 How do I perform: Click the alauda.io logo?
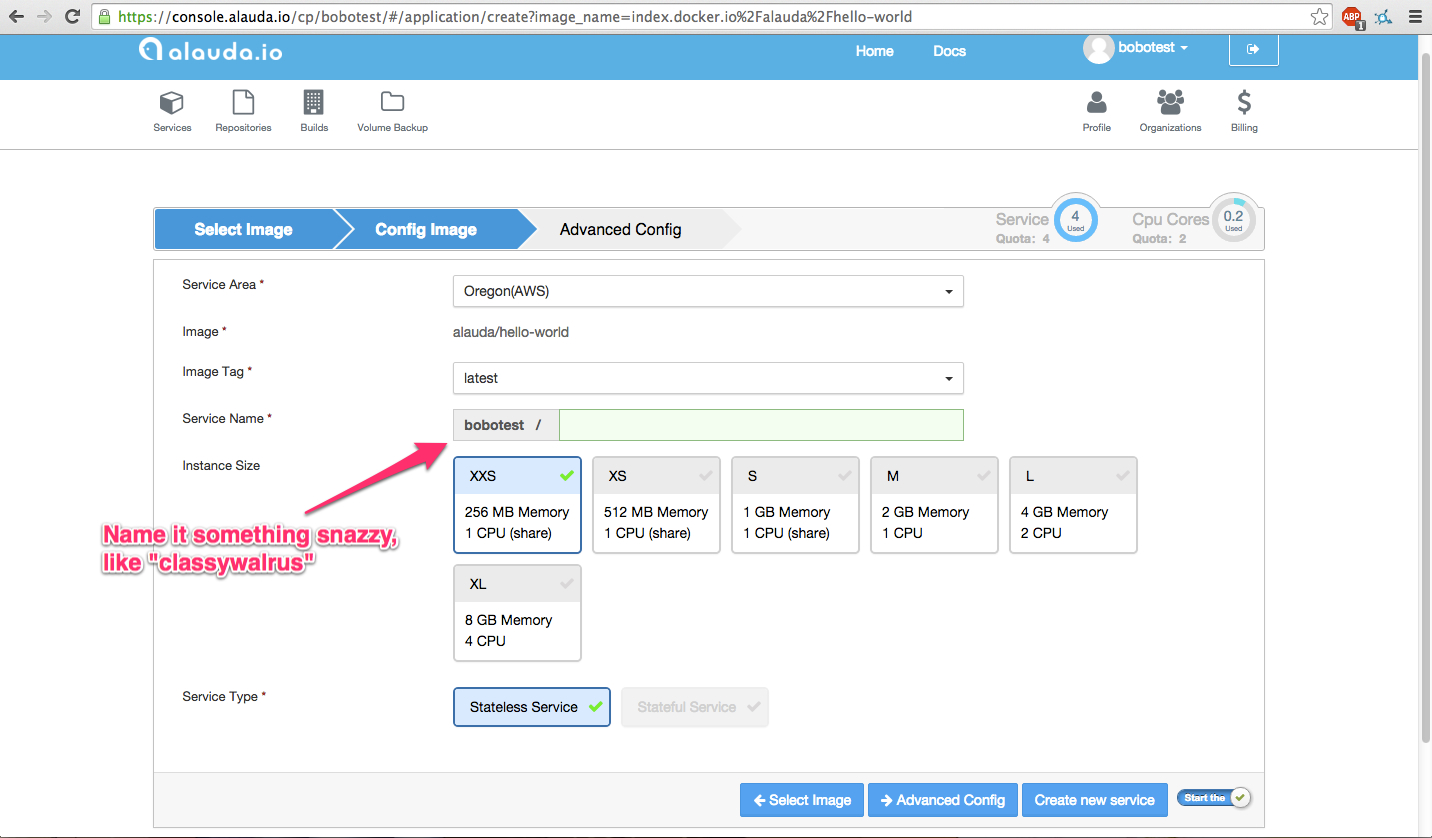[x=211, y=50]
